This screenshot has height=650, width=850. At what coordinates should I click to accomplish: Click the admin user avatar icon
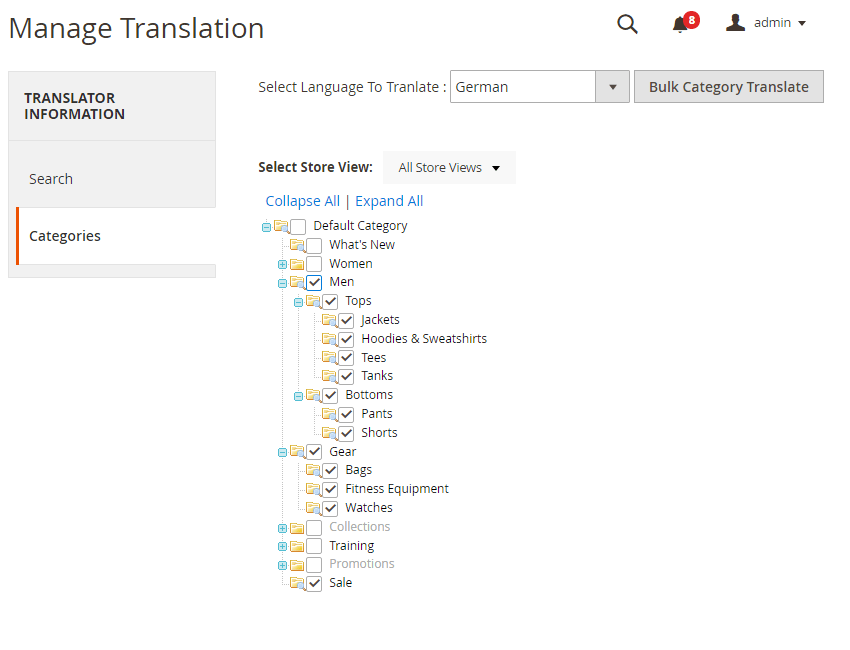pos(736,23)
